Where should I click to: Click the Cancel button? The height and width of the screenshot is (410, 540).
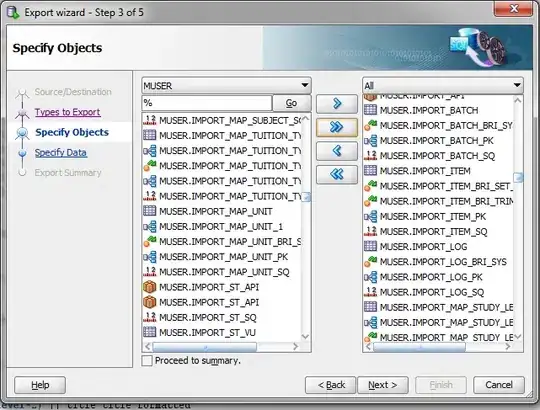tap(499, 385)
